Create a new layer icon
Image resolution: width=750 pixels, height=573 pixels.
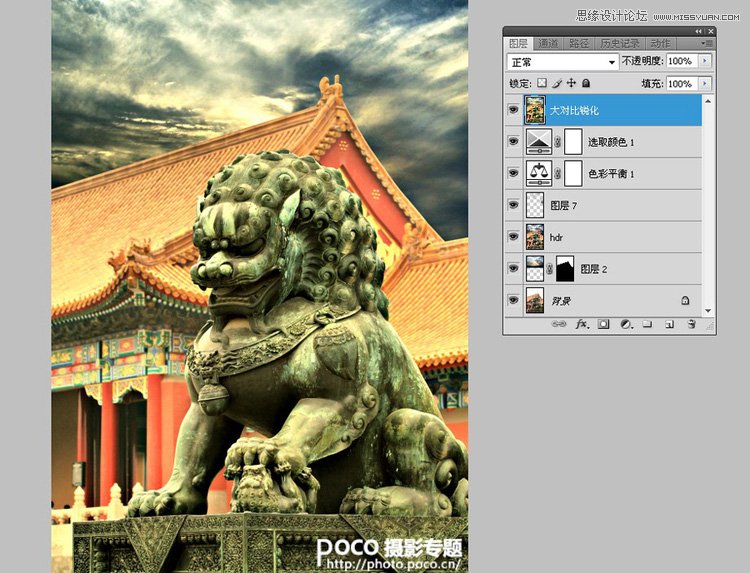[x=669, y=324]
